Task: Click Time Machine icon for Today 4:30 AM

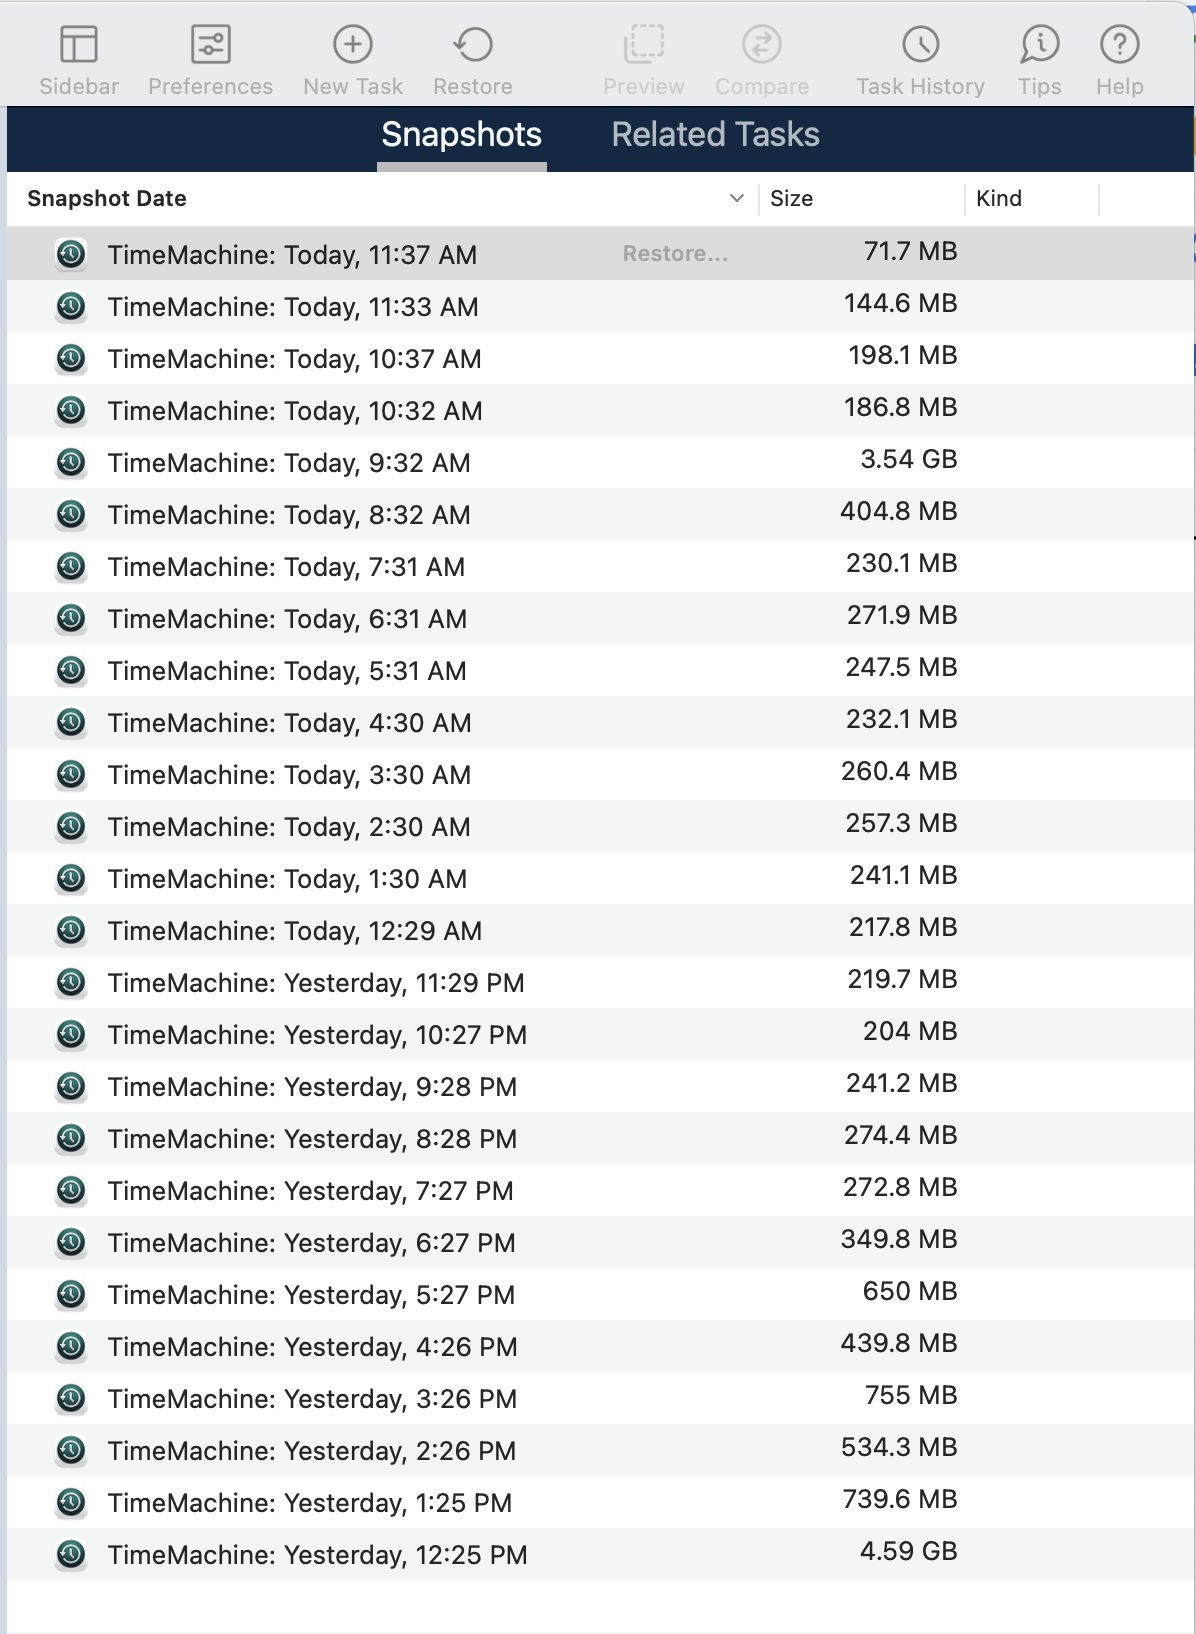Action: click(x=71, y=722)
